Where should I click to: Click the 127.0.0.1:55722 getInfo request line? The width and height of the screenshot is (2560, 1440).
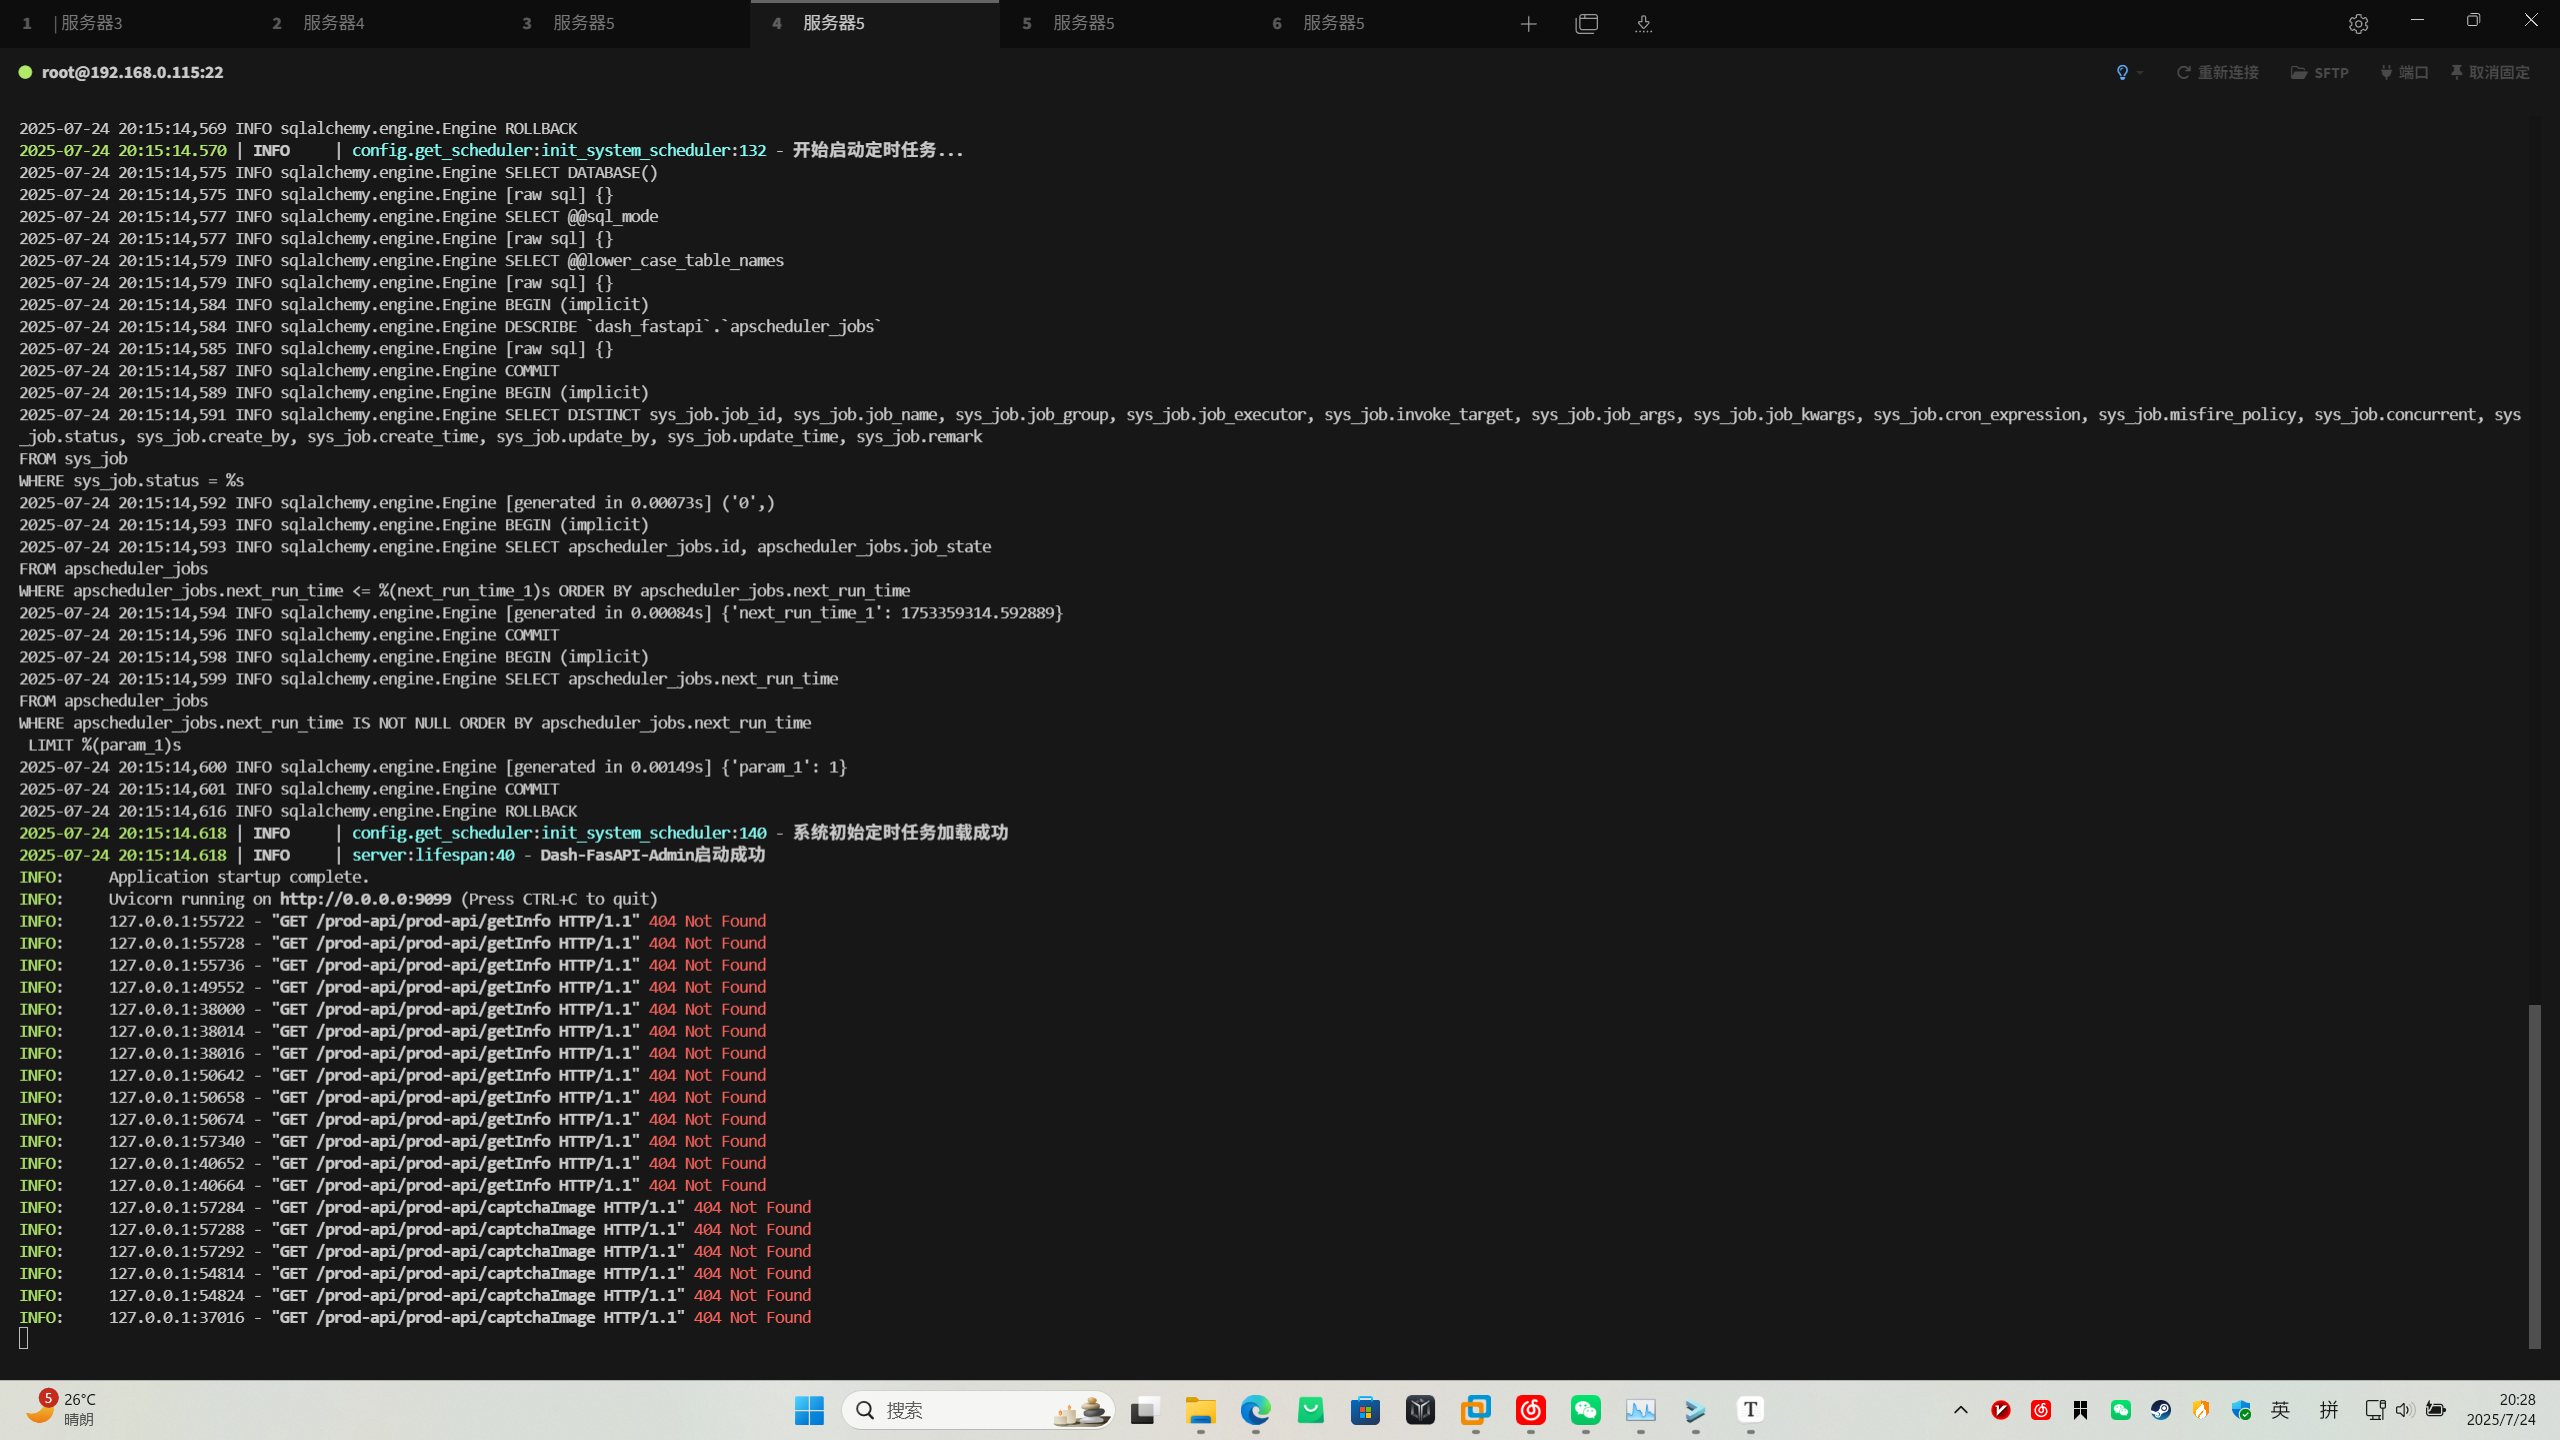(x=393, y=921)
